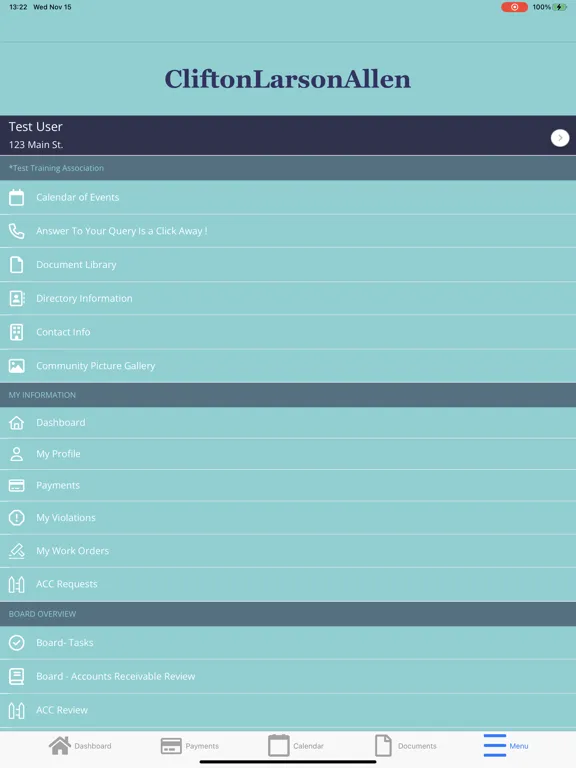The image size is (576, 768).
Task: View the Community Picture Gallery
Action: (288, 366)
